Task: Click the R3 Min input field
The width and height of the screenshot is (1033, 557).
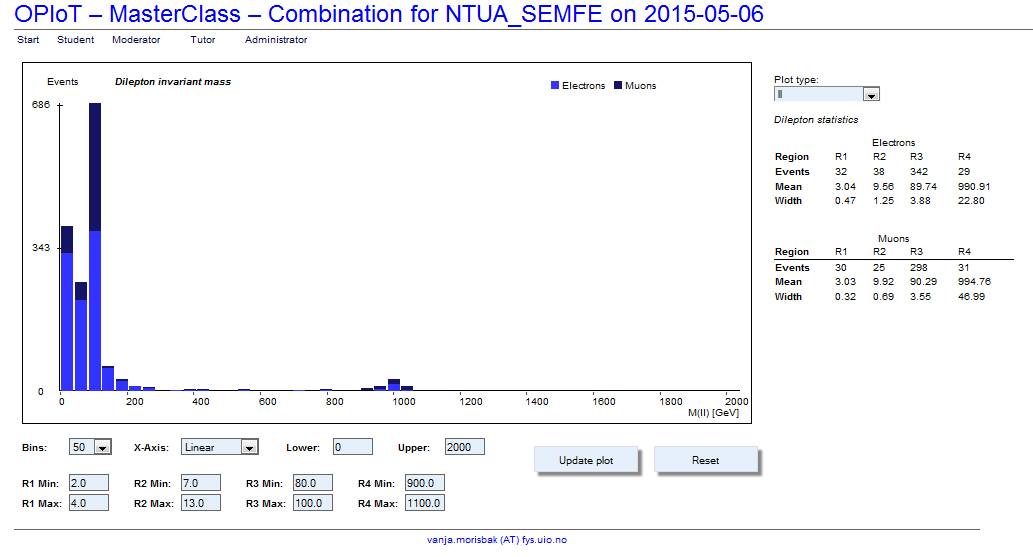Action: coord(313,483)
